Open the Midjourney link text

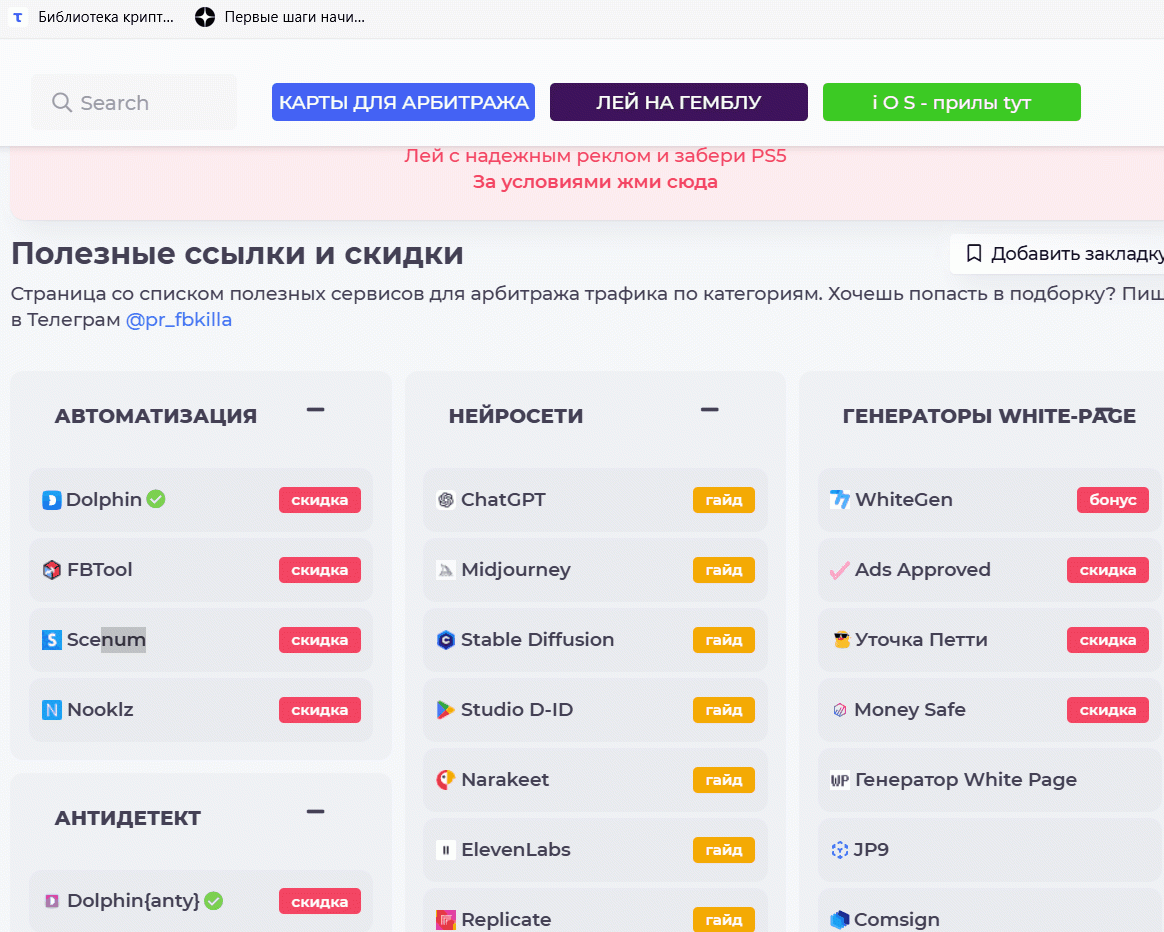[516, 570]
